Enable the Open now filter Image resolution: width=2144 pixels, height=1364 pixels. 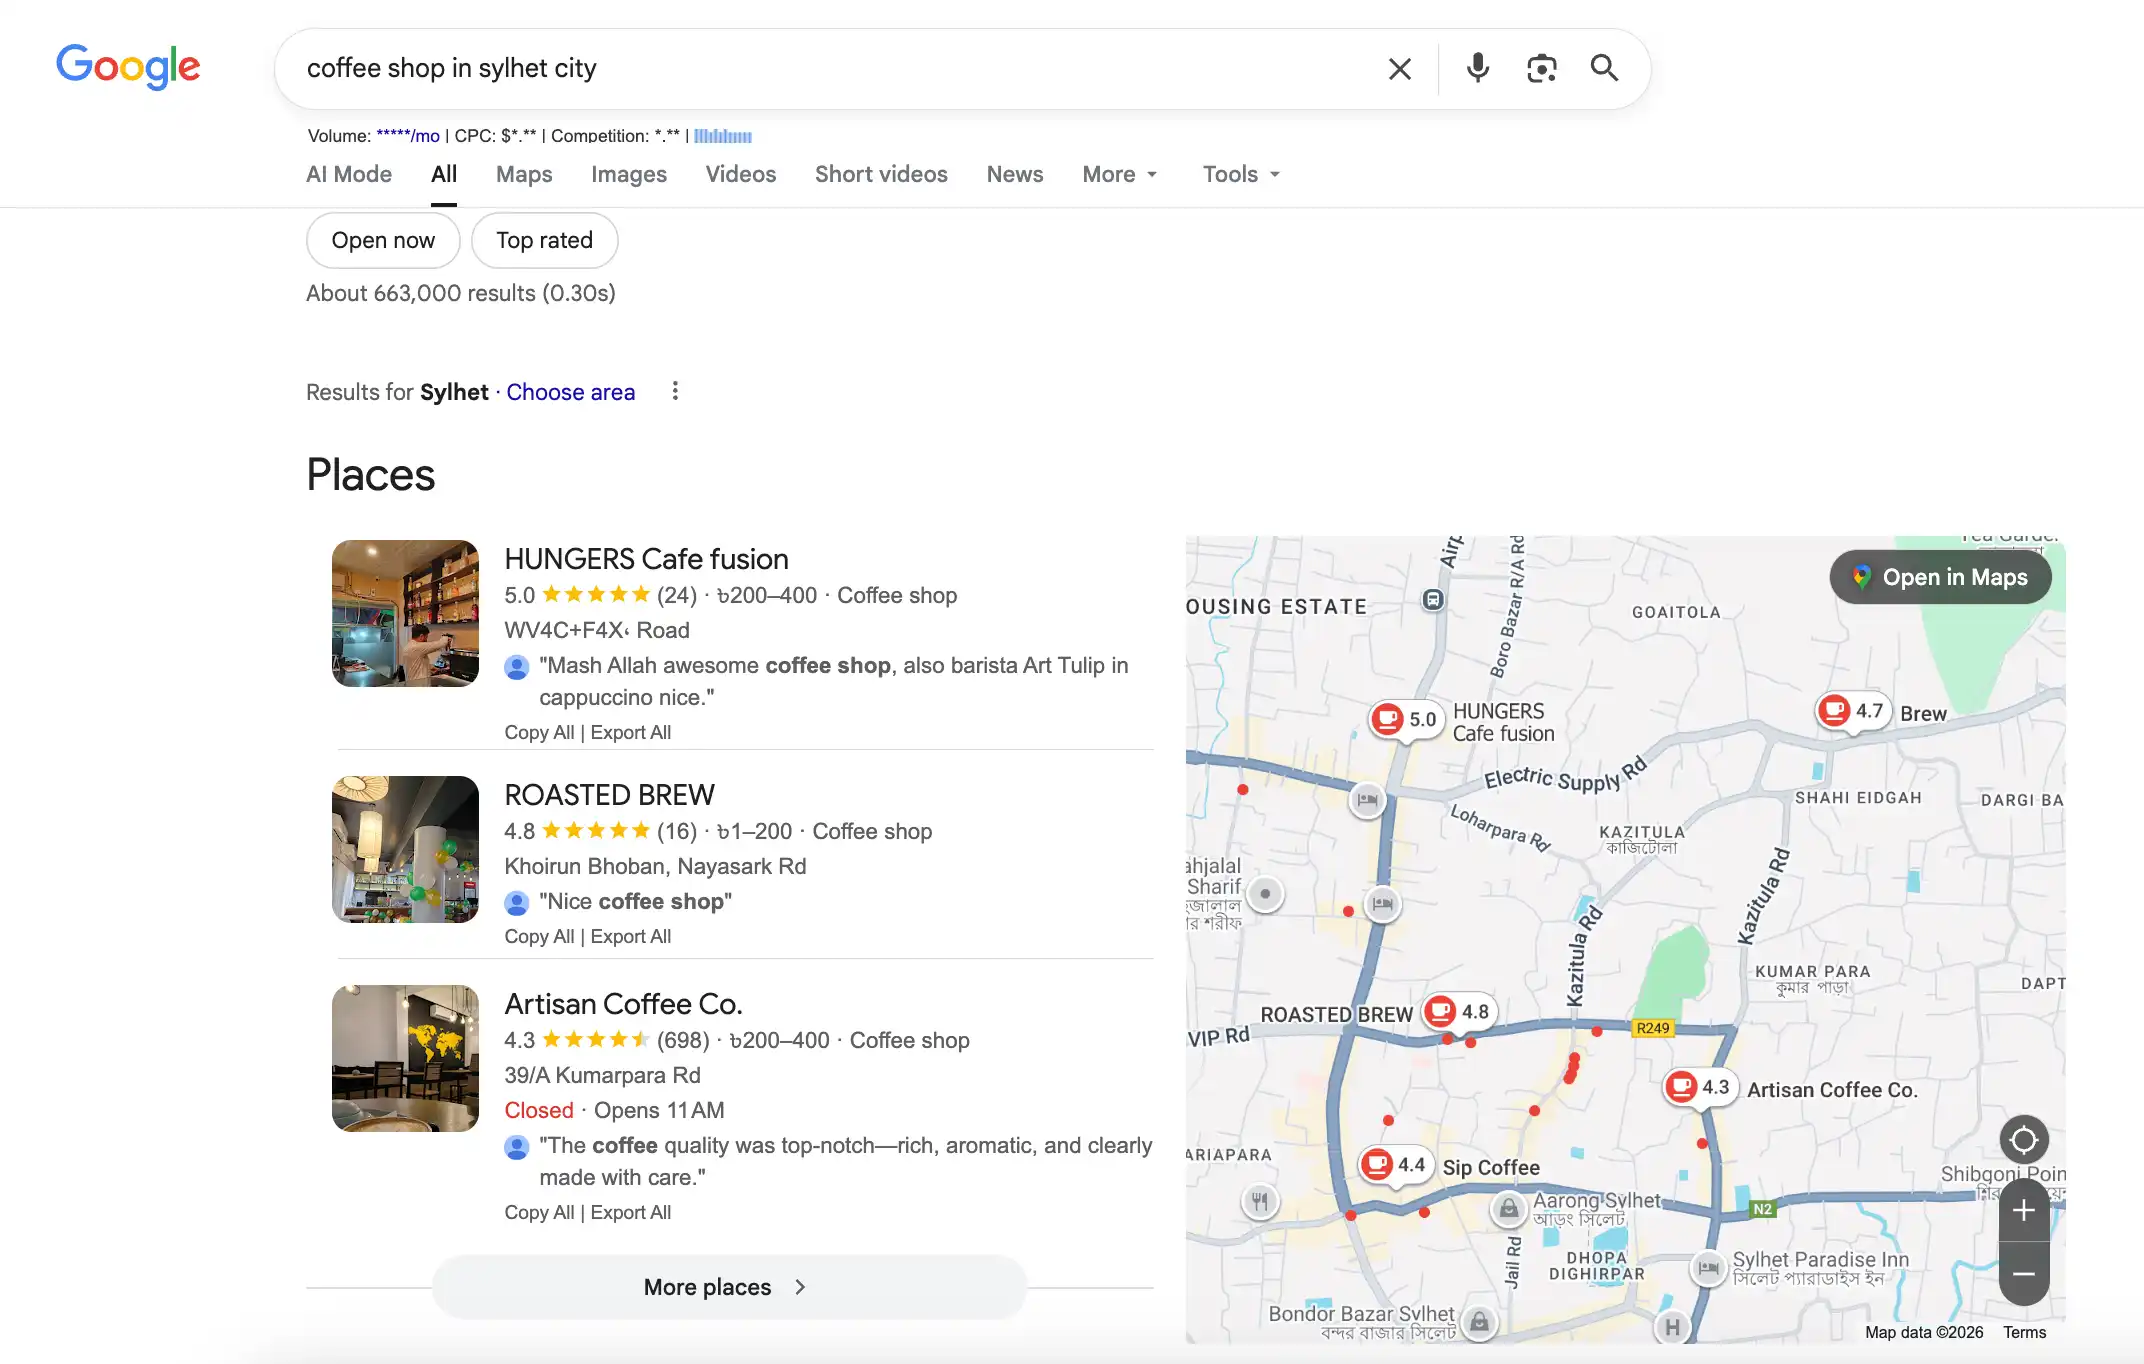pos(382,240)
